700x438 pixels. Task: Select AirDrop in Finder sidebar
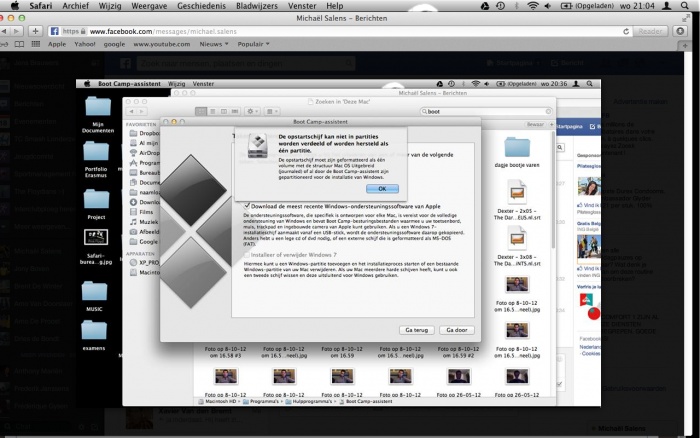145,153
